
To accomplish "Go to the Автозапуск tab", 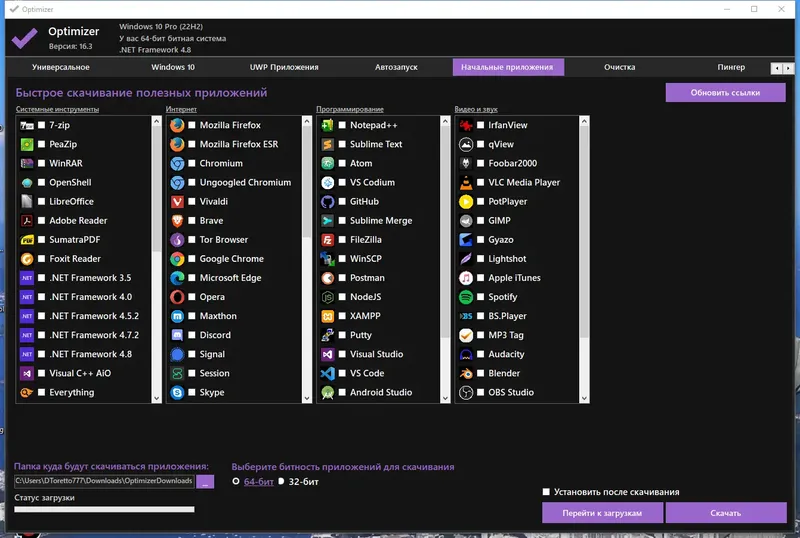I will (x=396, y=67).
